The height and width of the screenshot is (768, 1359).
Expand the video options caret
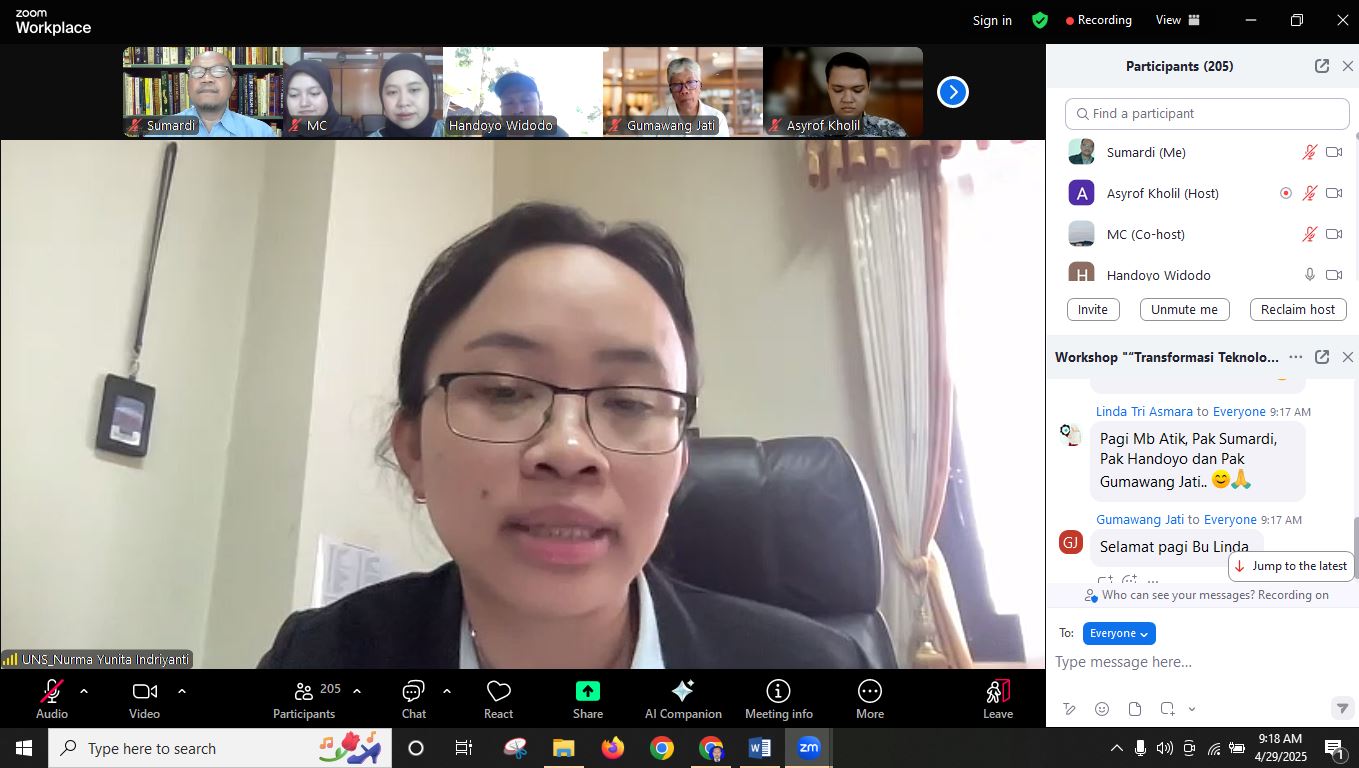[x=182, y=691]
